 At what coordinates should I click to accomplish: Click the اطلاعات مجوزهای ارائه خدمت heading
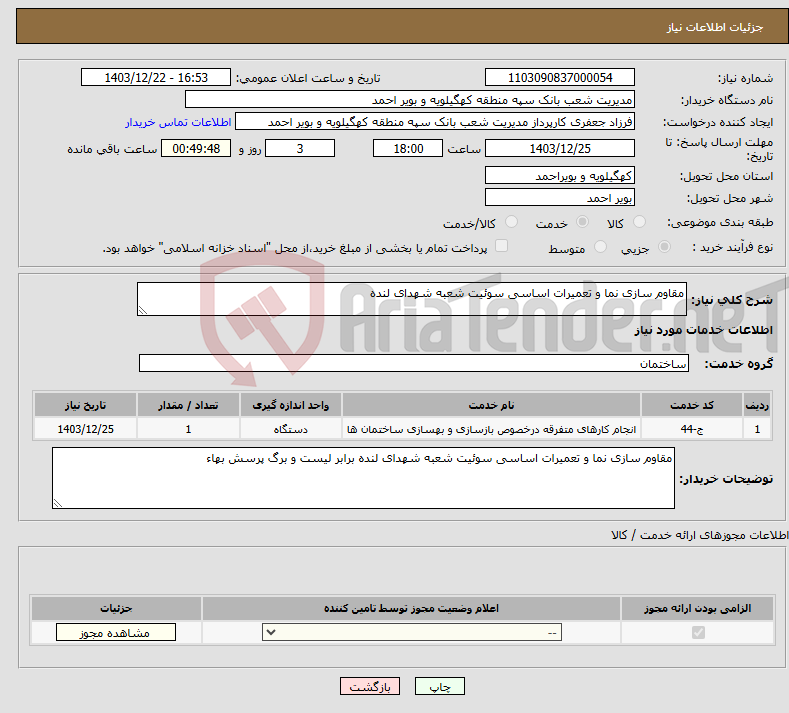pos(699,535)
